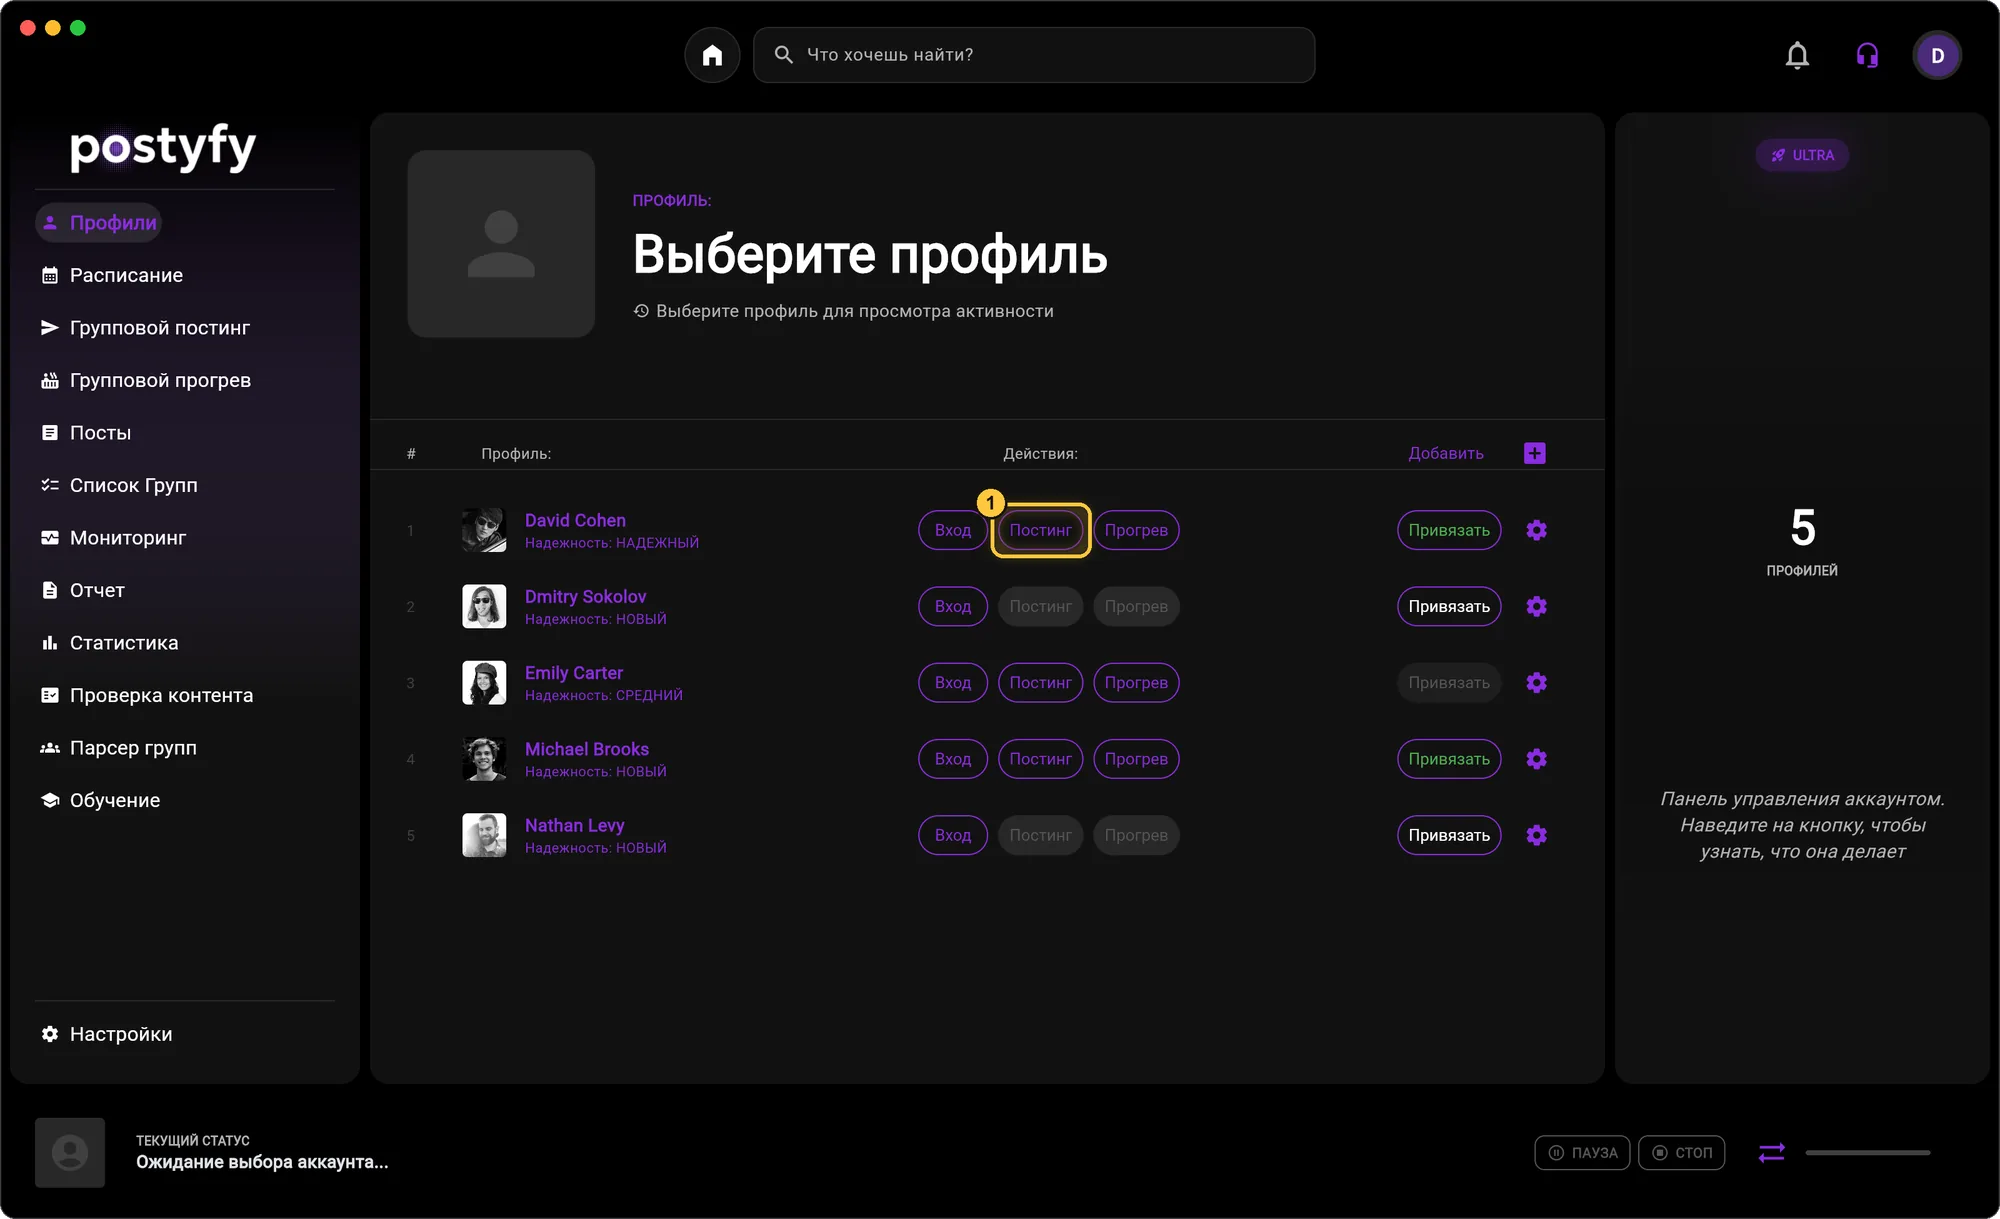
Task: Open settings gear for Michael Brooks
Action: click(1536, 759)
